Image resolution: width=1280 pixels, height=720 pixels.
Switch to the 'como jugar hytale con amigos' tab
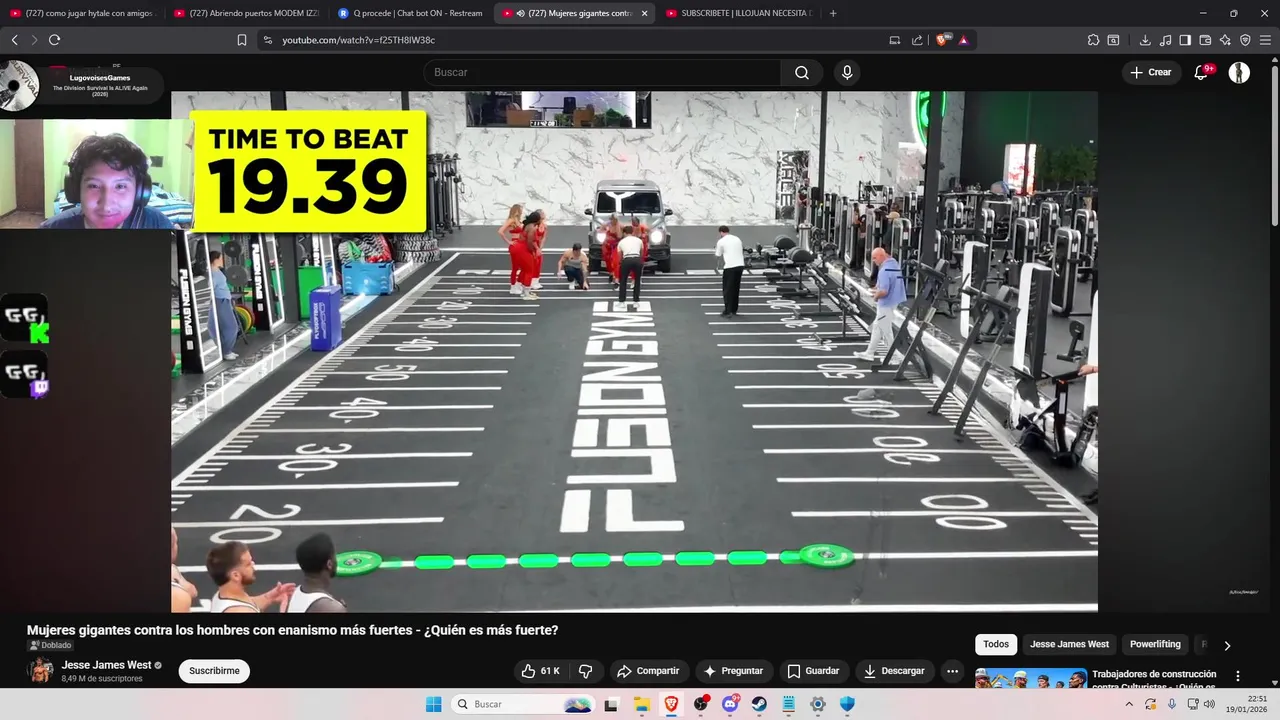[82, 13]
